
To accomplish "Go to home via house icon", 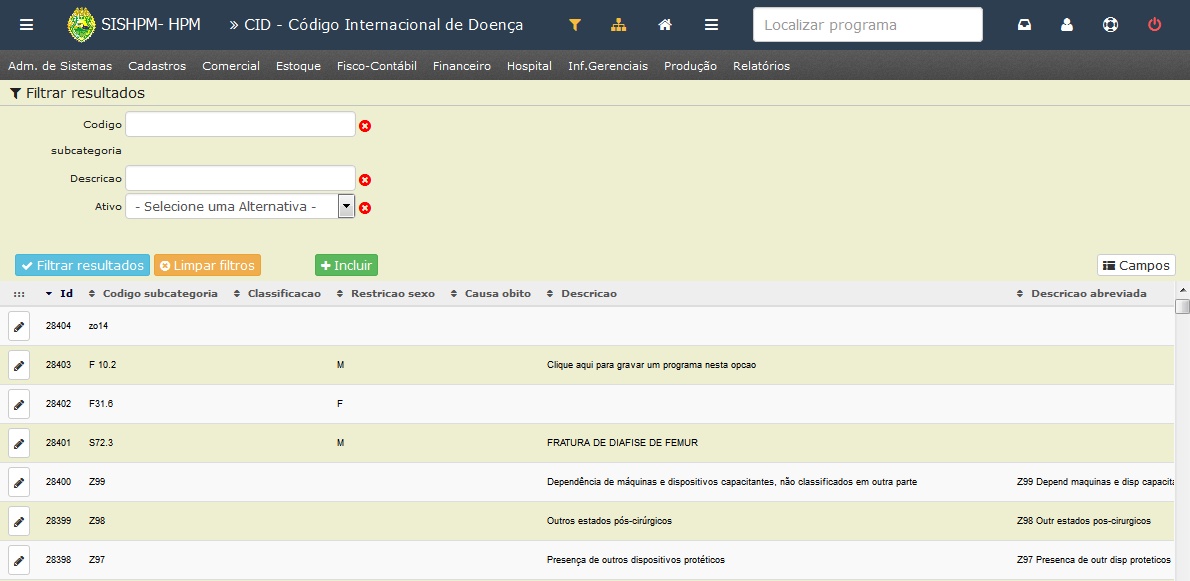I will (665, 25).
